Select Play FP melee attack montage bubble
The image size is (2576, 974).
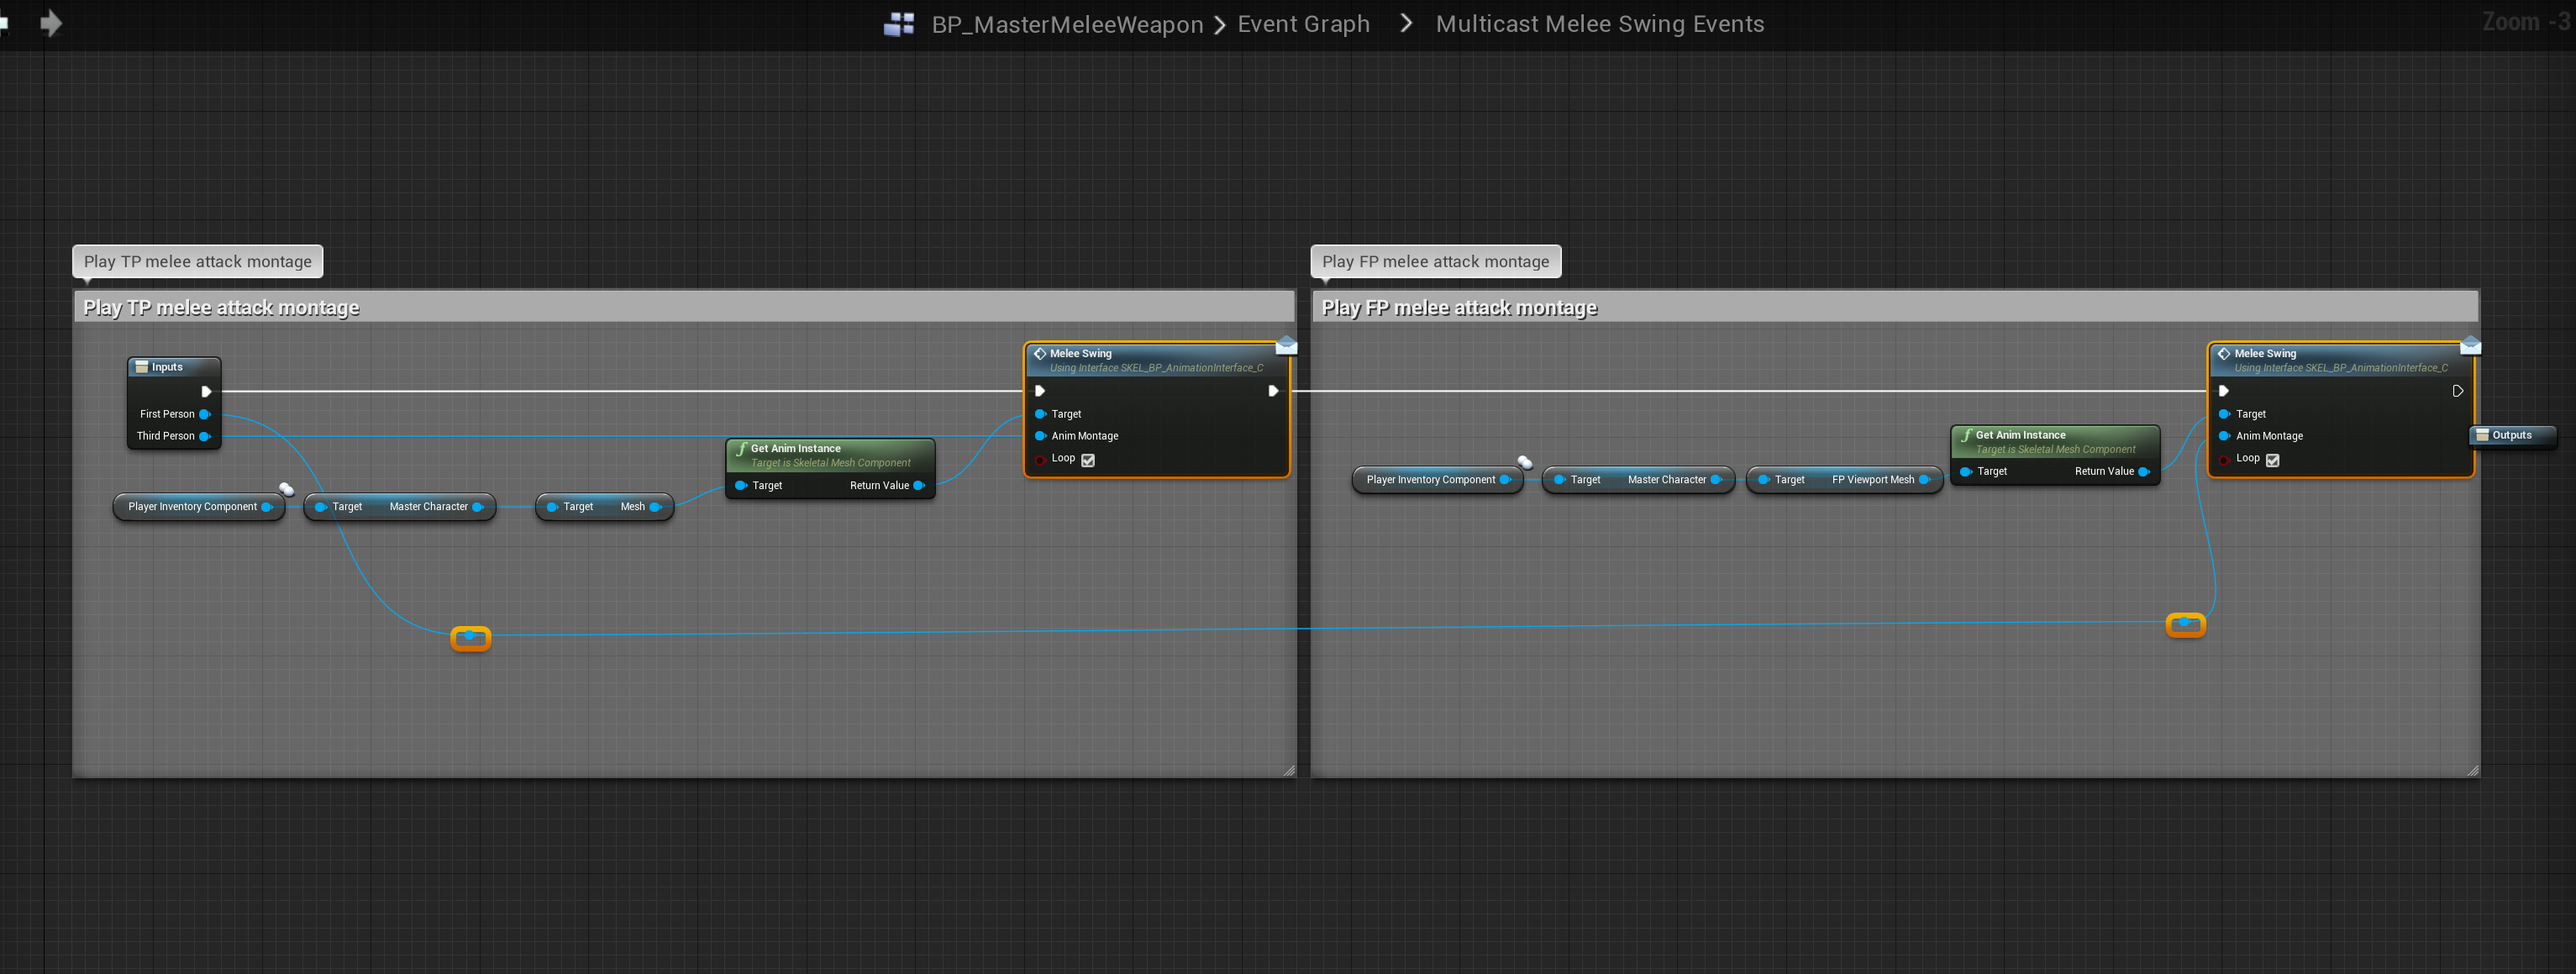[x=1435, y=262]
